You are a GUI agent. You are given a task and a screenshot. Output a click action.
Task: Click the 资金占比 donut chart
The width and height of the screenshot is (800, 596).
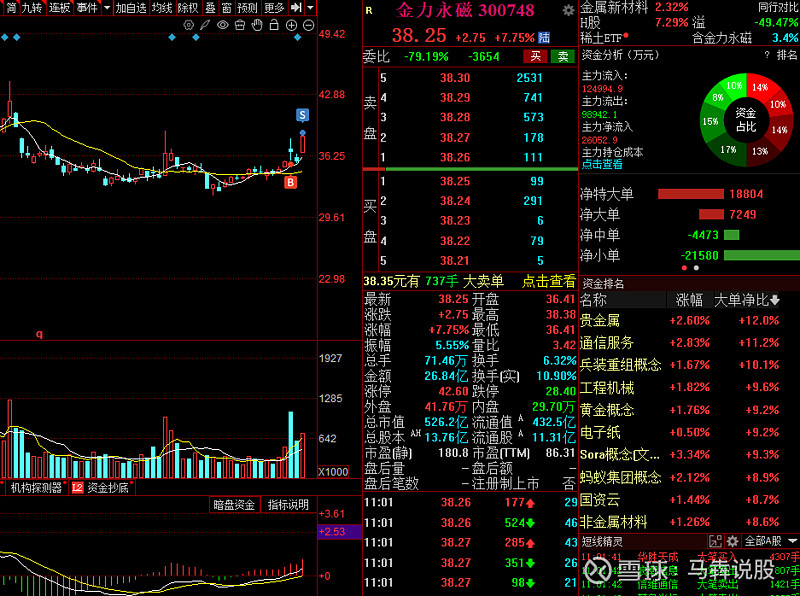(x=746, y=120)
